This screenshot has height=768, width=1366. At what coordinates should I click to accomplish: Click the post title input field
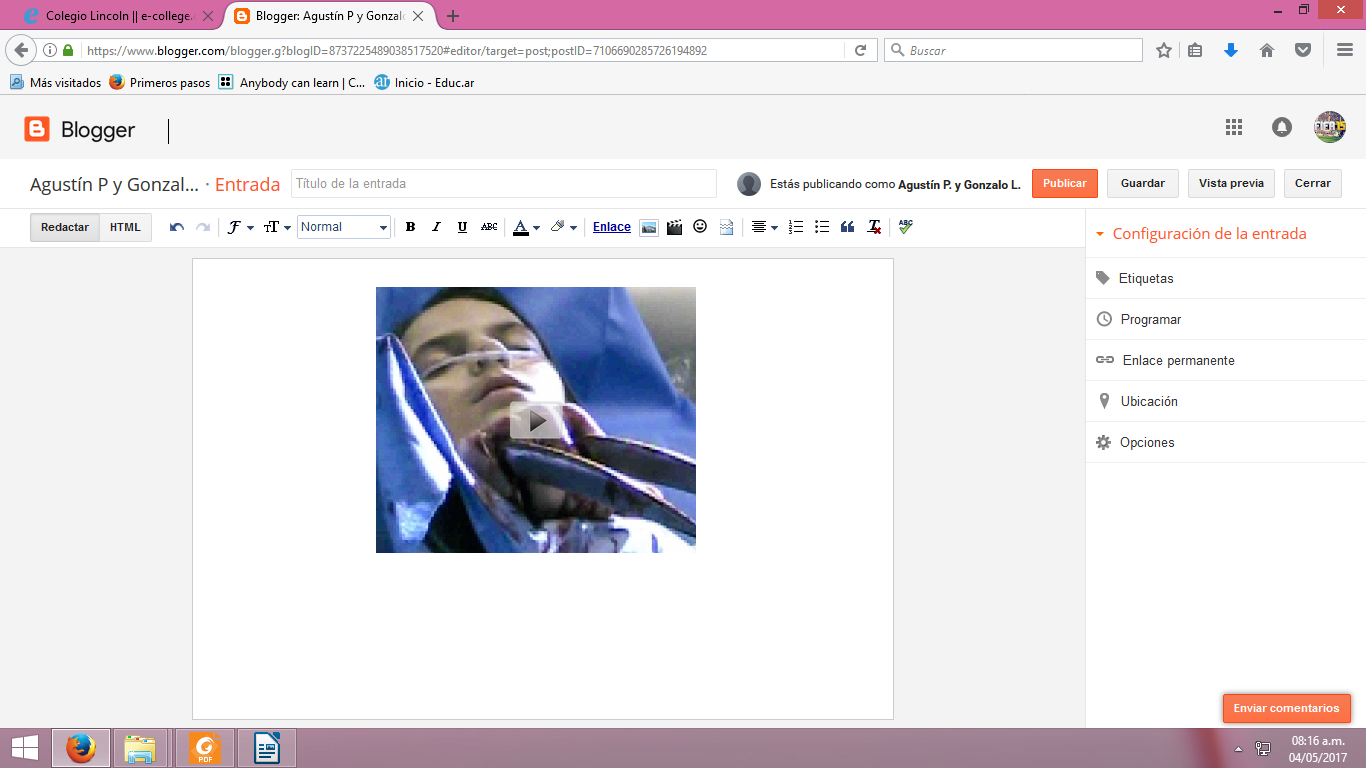click(x=504, y=183)
